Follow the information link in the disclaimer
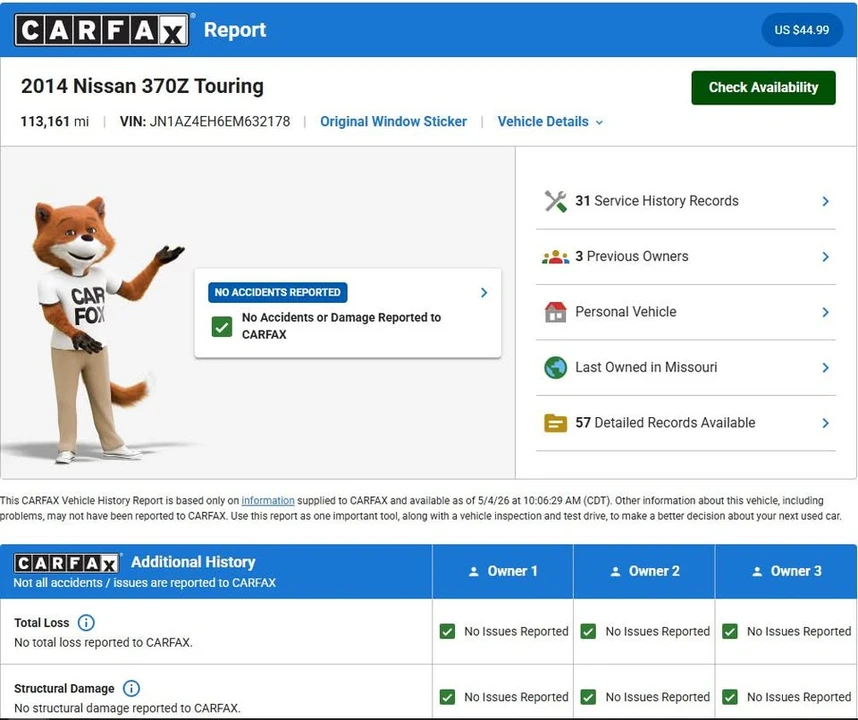The height and width of the screenshot is (720, 858). point(268,501)
